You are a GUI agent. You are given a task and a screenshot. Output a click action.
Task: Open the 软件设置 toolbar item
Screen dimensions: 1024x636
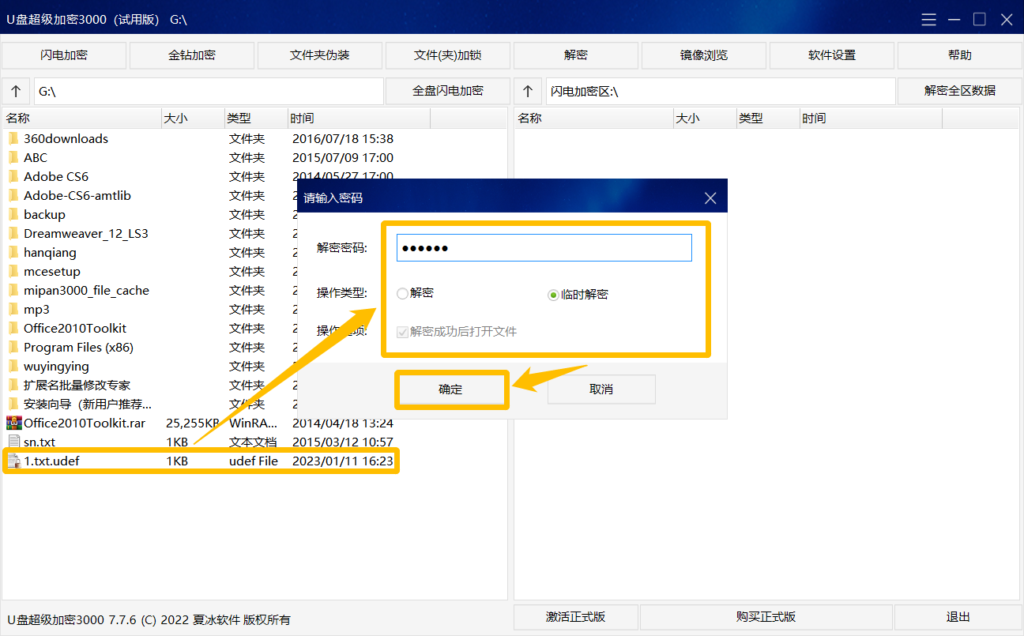point(832,55)
